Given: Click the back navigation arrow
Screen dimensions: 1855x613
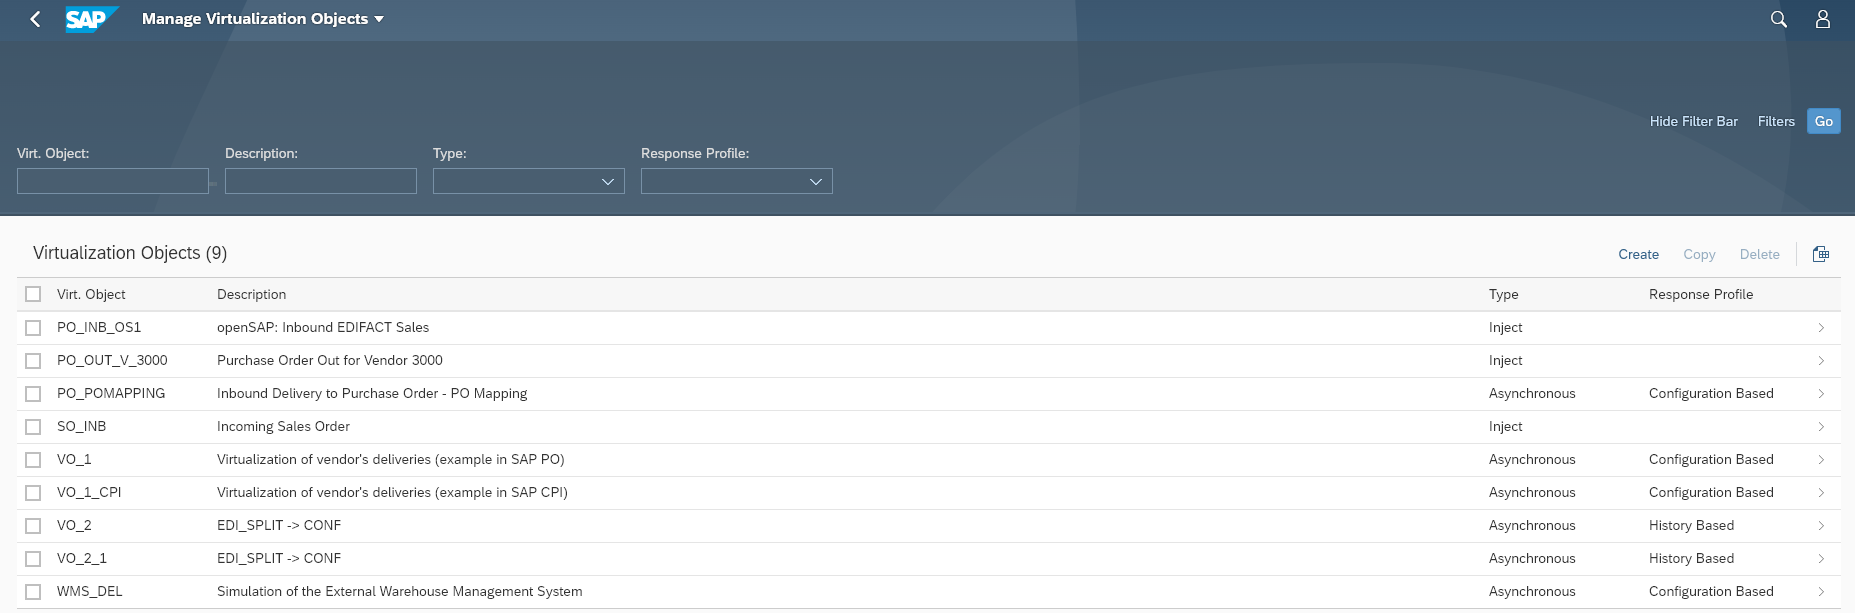Looking at the screenshot, I should pos(35,19).
